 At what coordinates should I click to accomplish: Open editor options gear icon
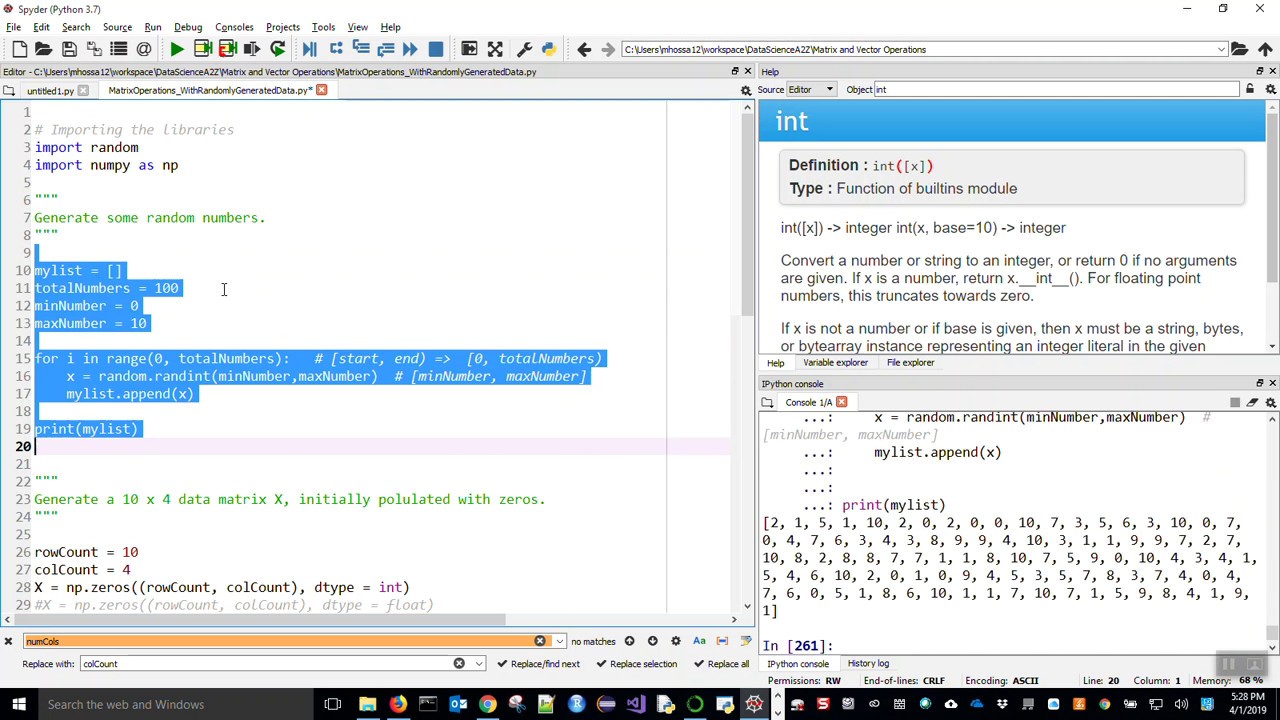(x=745, y=90)
